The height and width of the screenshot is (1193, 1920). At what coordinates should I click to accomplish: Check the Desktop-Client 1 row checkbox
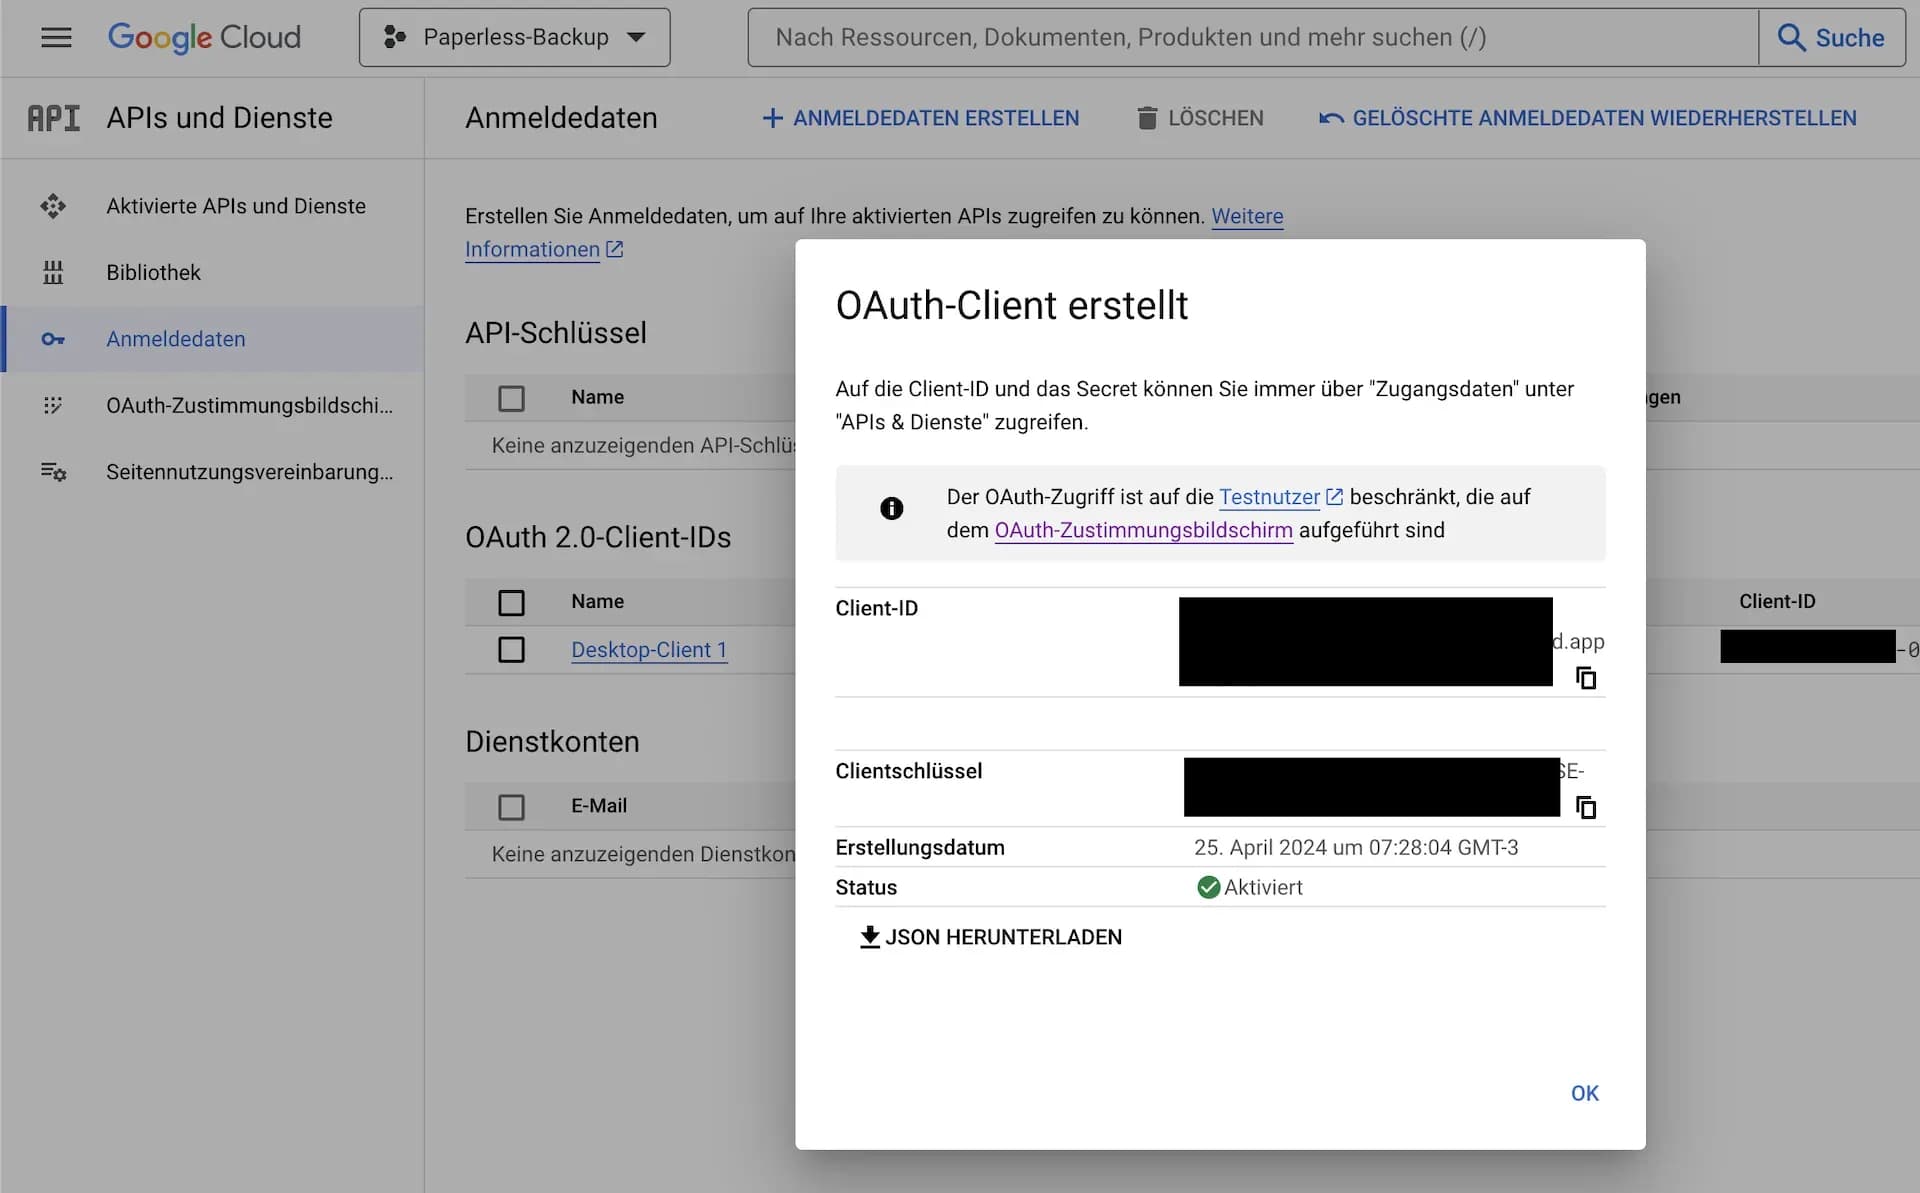[x=511, y=650]
